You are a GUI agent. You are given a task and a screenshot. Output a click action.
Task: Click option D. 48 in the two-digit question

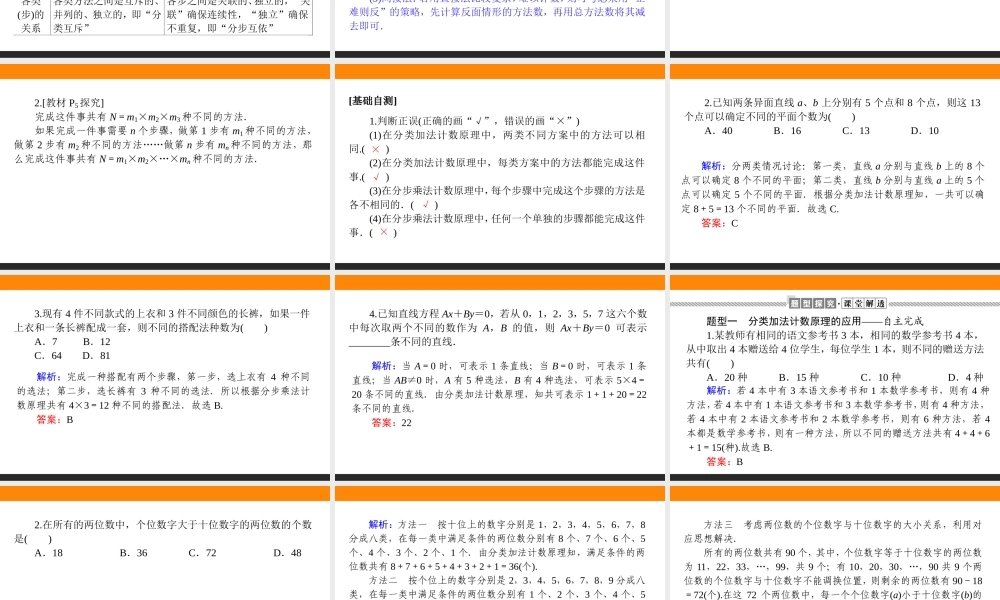point(288,553)
